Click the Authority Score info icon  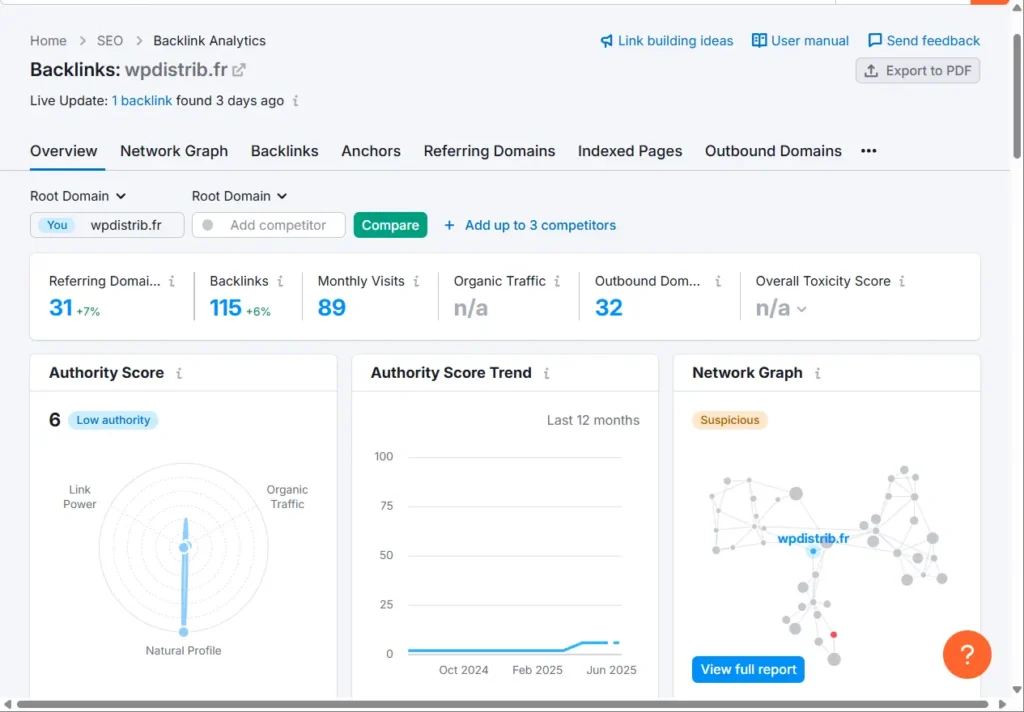[179, 373]
